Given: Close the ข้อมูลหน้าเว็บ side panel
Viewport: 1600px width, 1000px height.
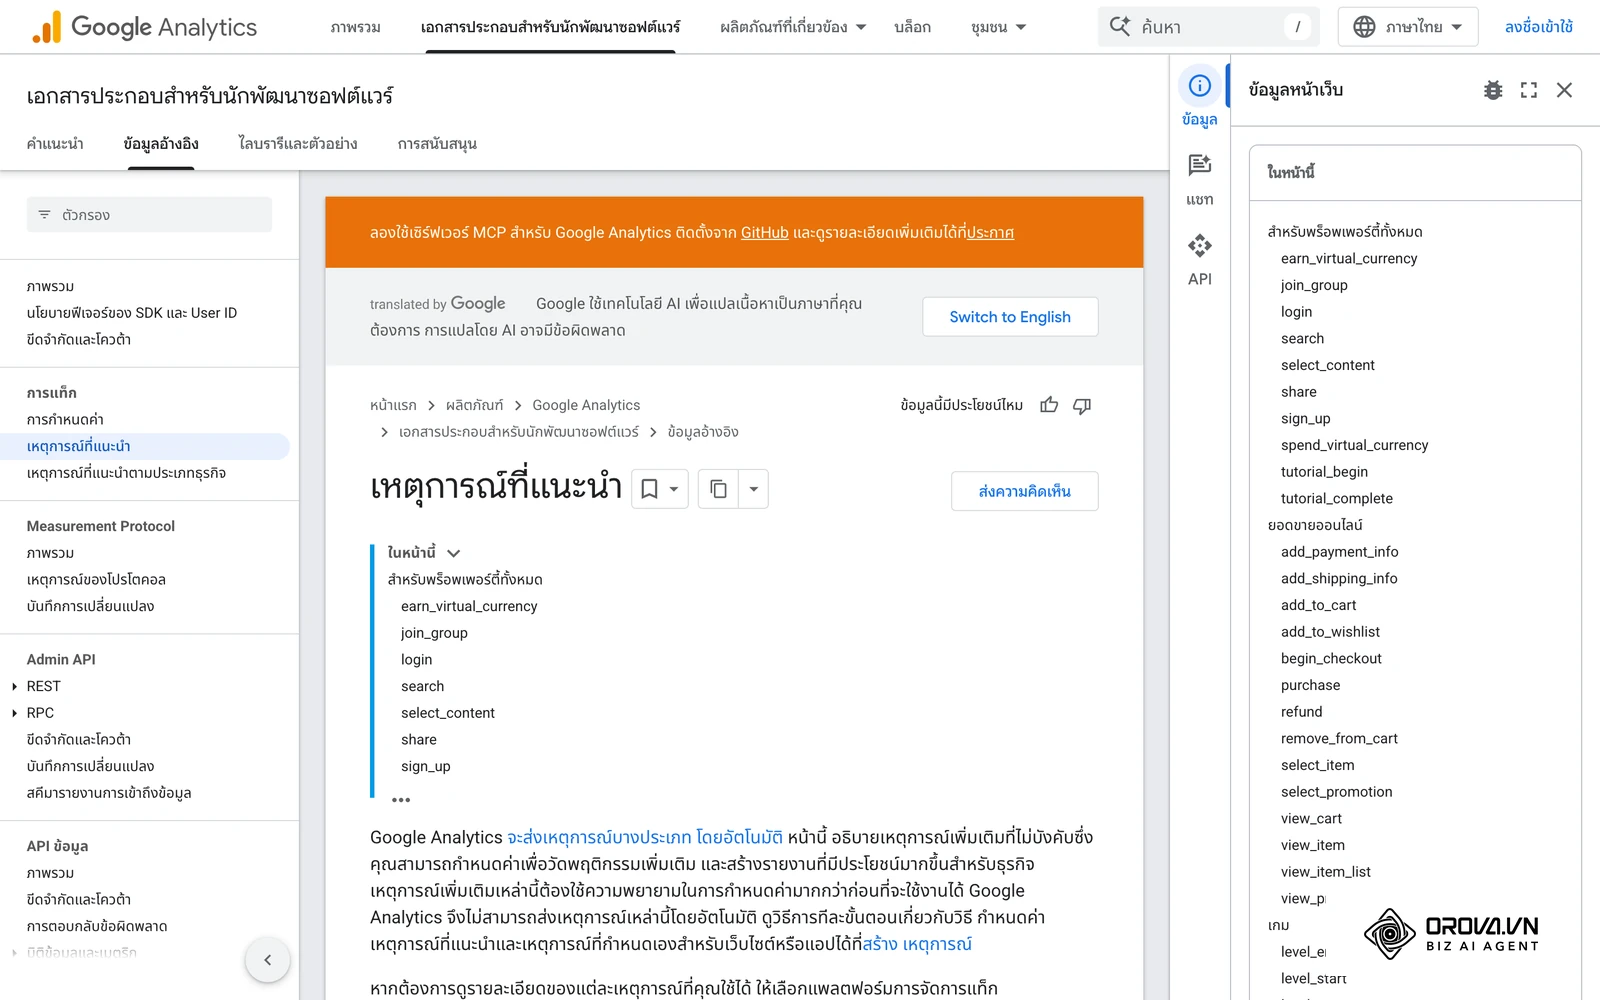Looking at the screenshot, I should pos(1565,90).
